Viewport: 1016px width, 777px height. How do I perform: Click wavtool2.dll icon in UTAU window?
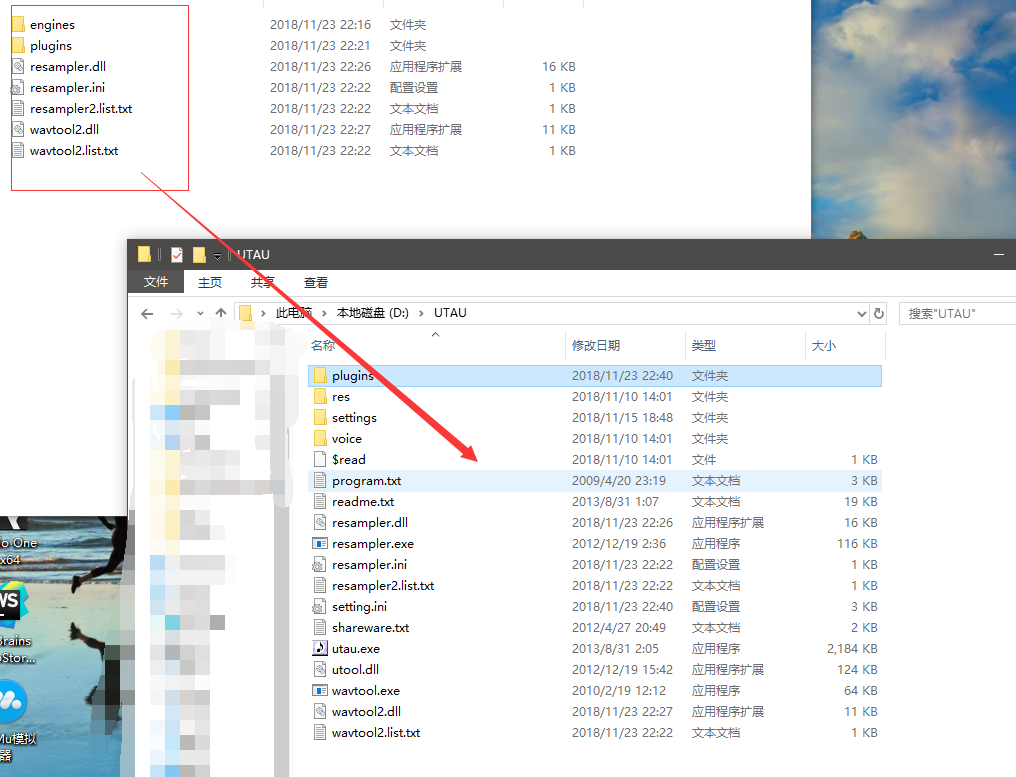click(319, 712)
